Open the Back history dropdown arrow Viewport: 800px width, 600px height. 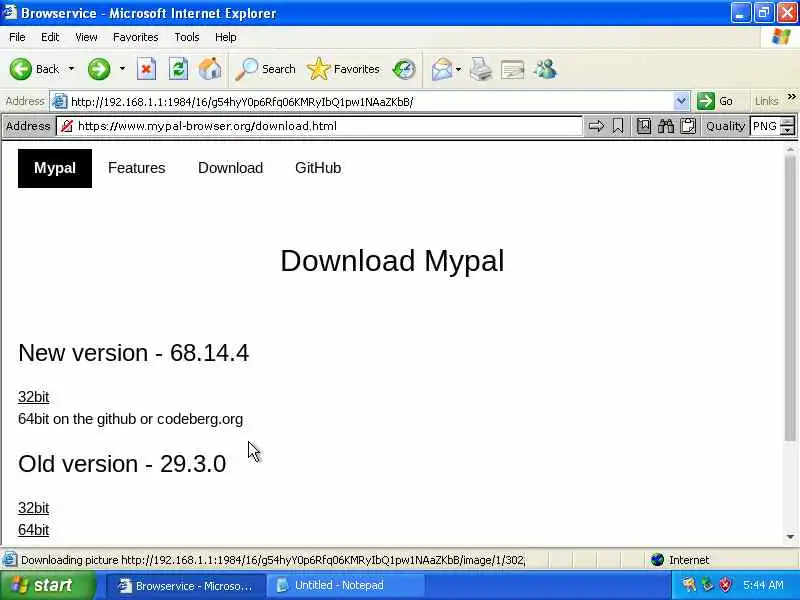point(71,69)
